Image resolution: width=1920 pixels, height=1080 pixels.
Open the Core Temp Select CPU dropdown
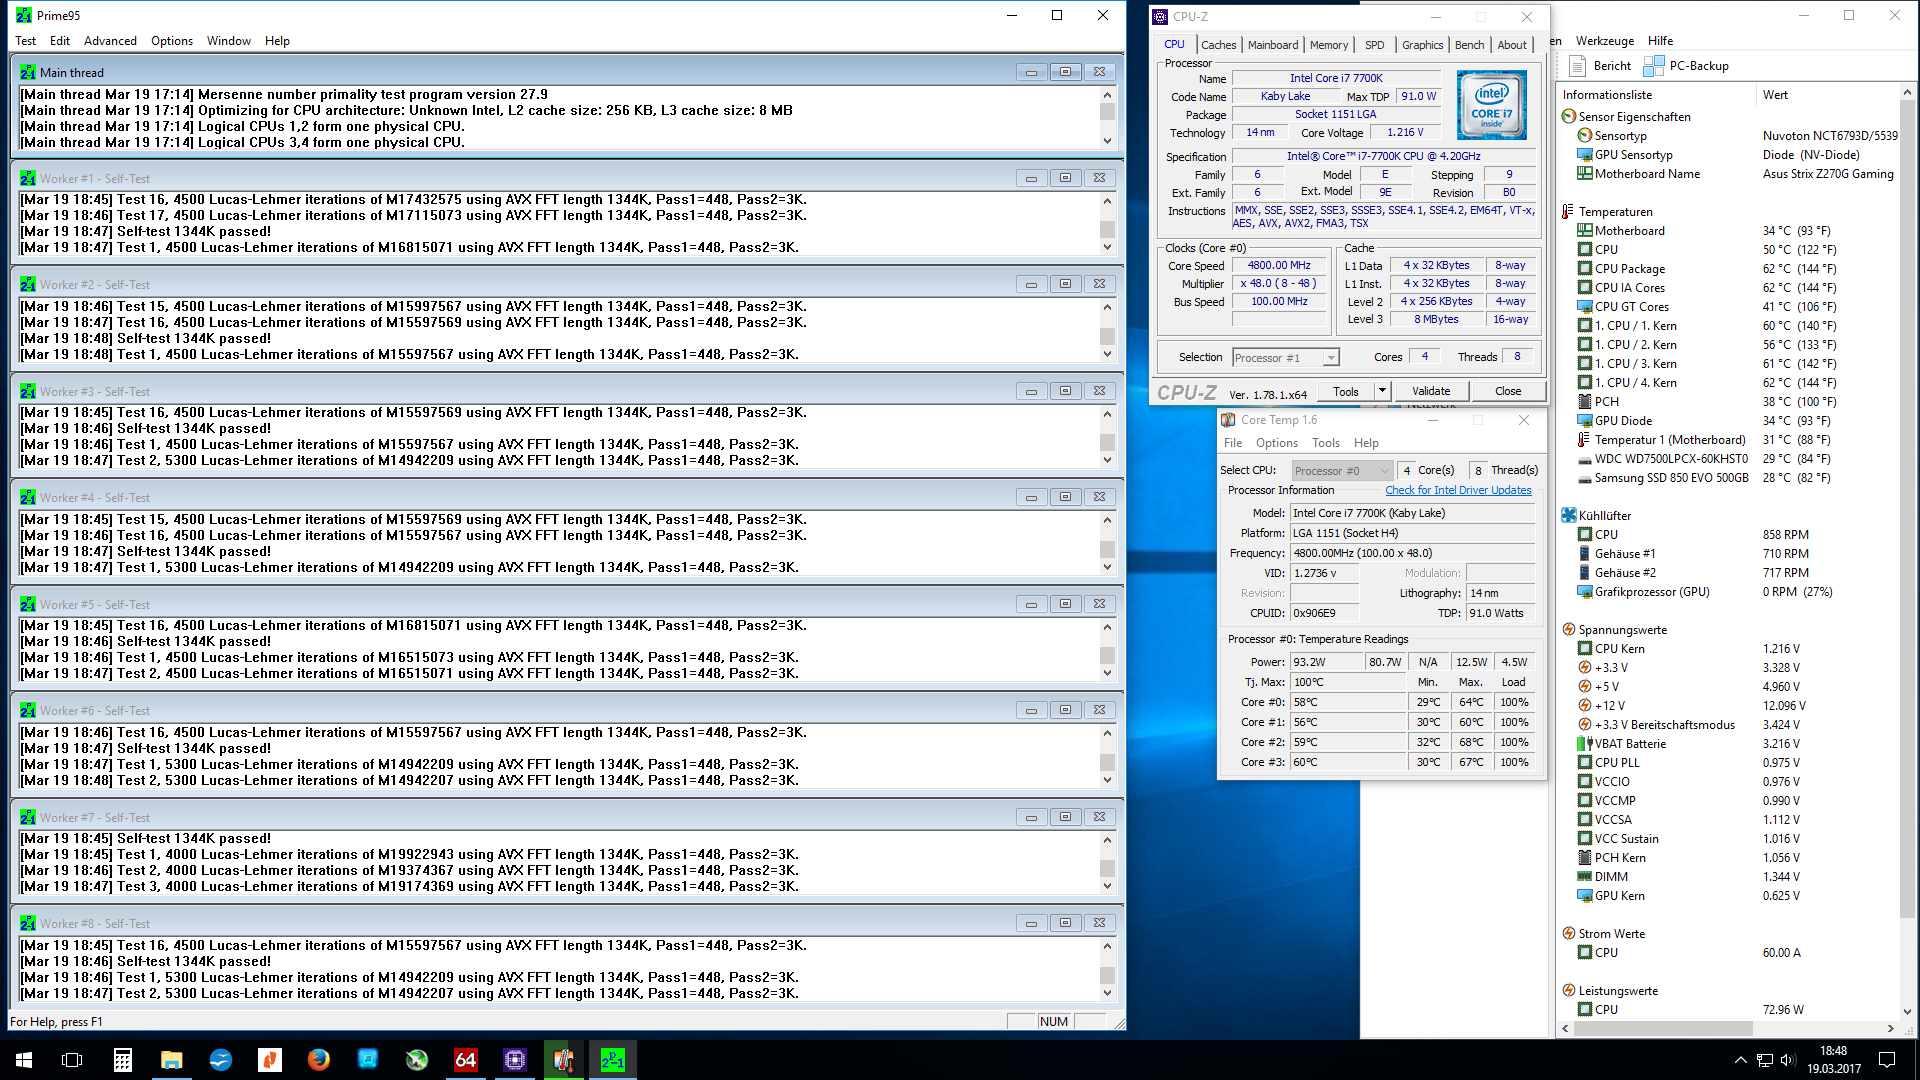[1341, 471]
